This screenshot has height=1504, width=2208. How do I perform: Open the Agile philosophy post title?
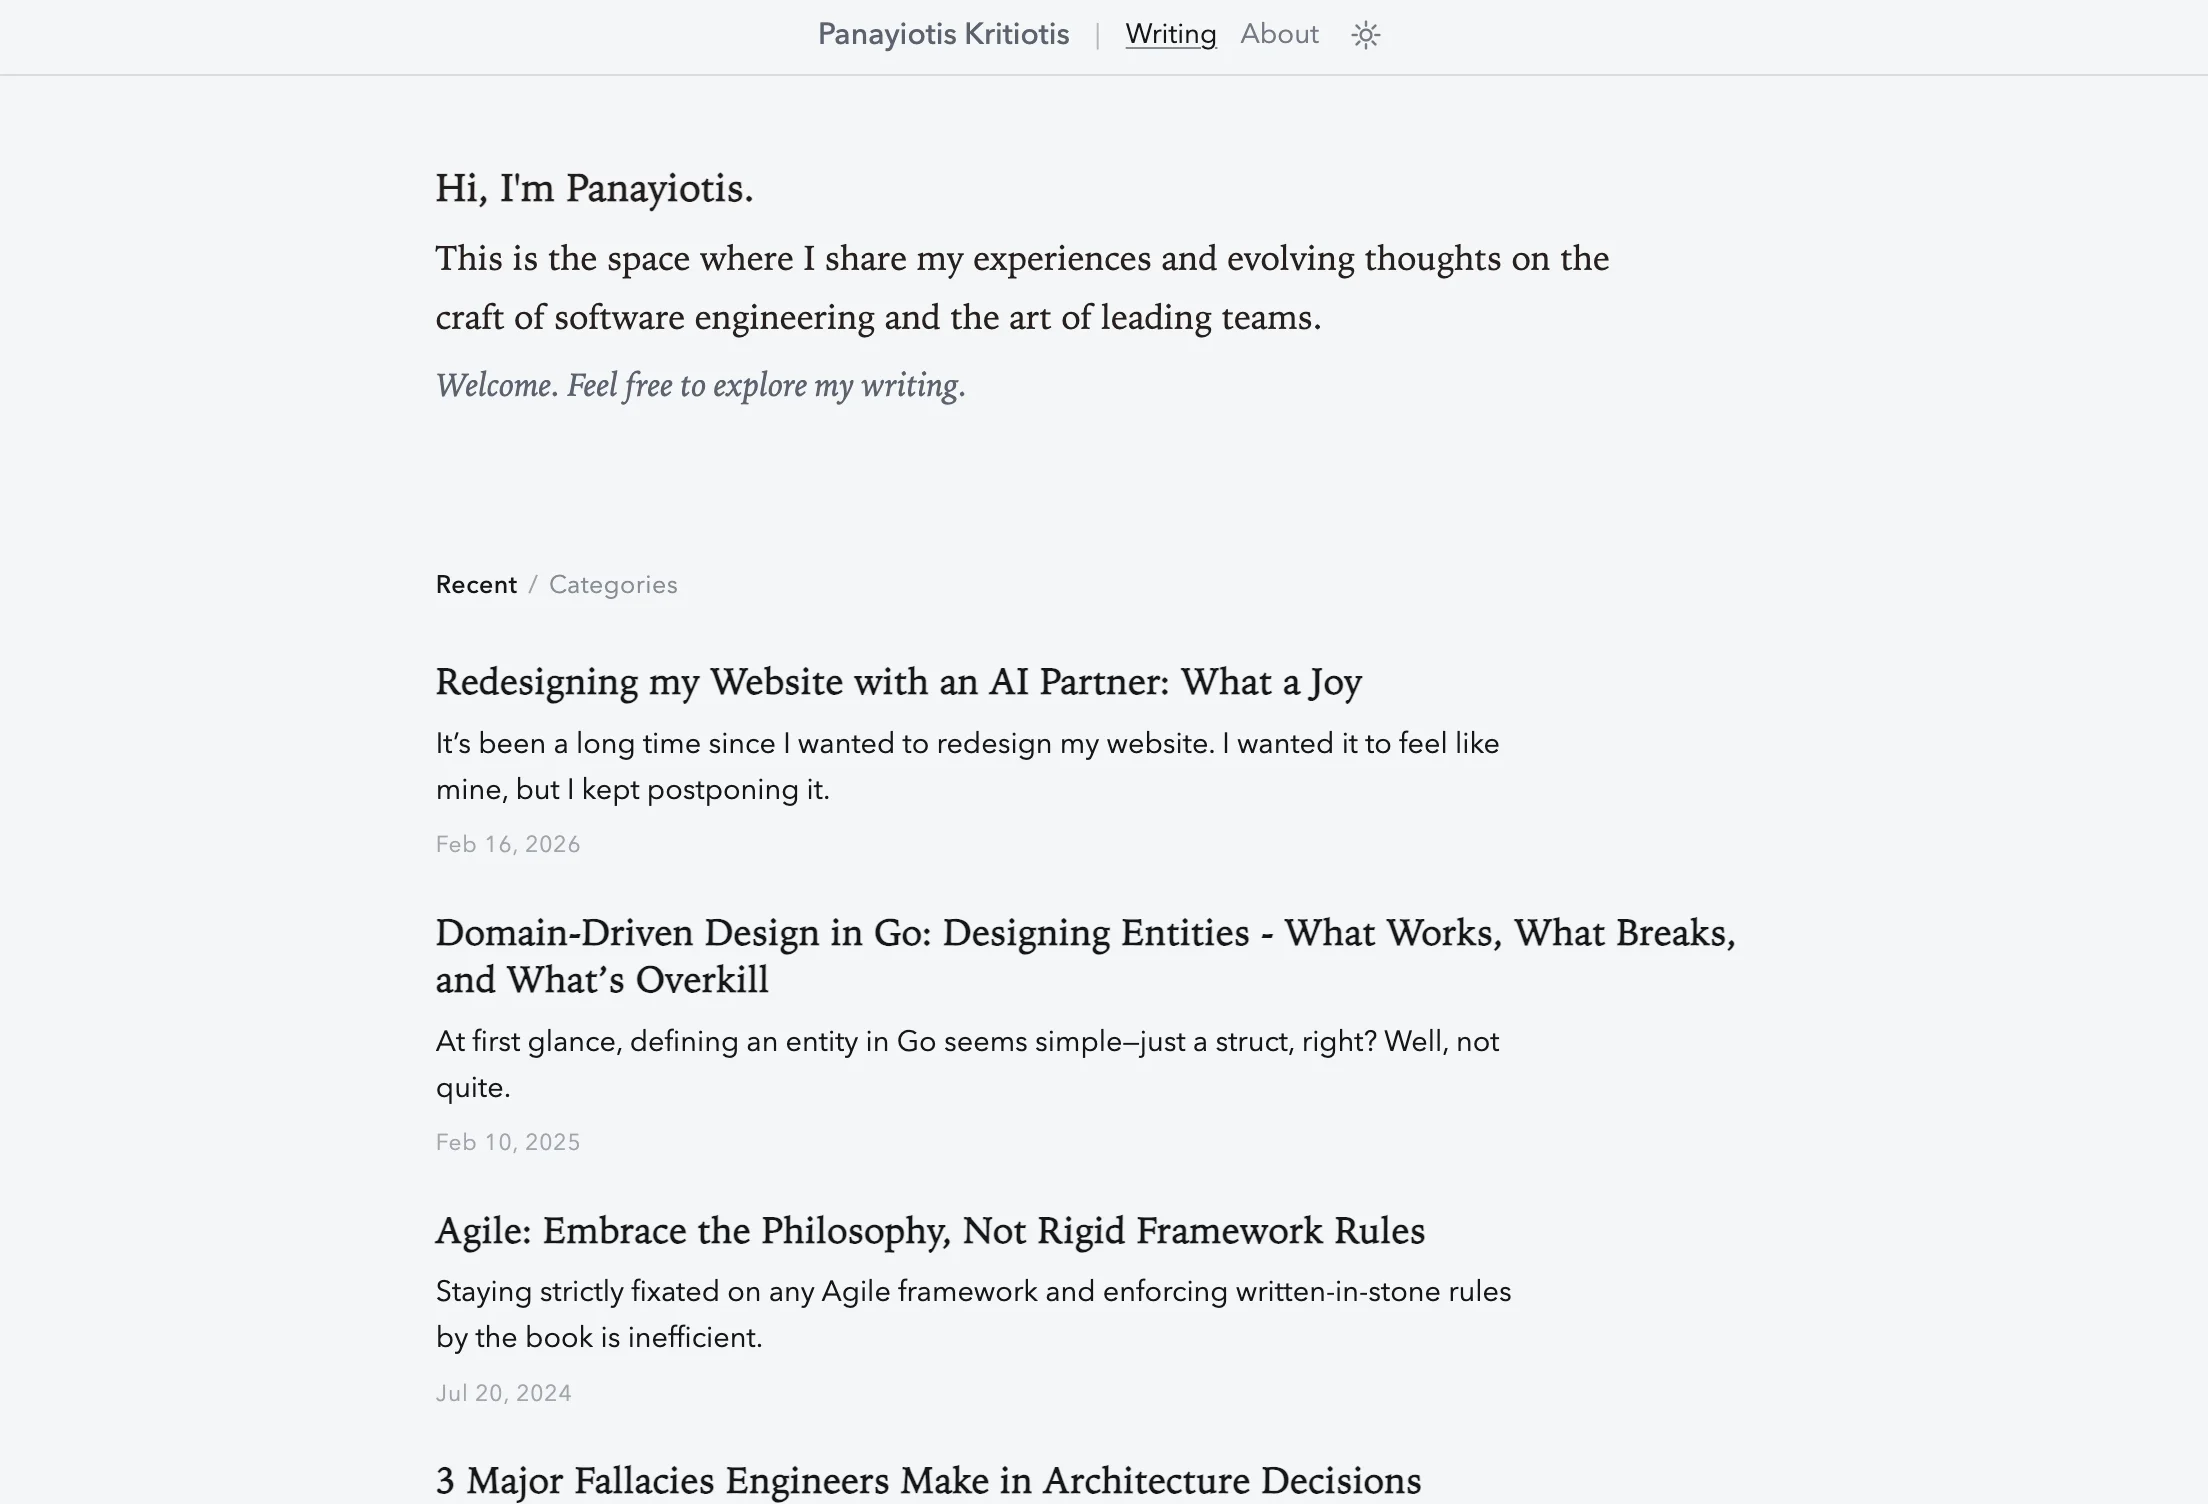point(930,1231)
